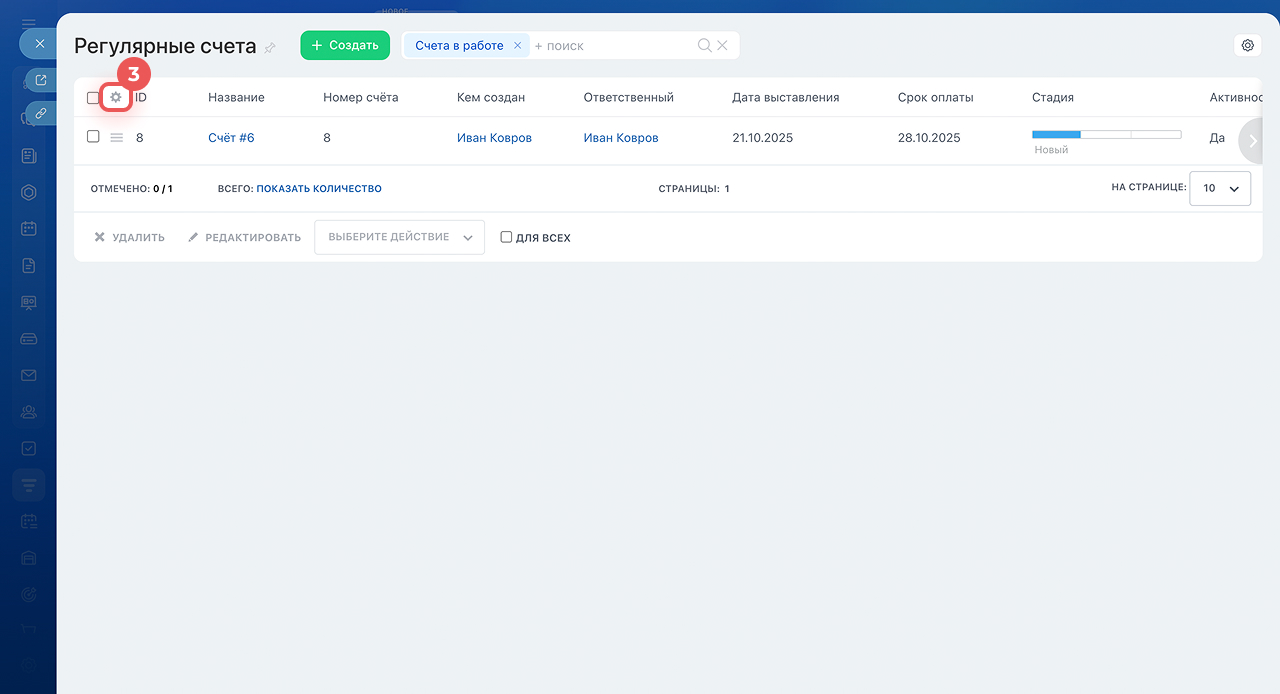The height and width of the screenshot is (694, 1280).
Task: Open the page size dropdown showing 10
Action: pyautogui.click(x=1220, y=188)
